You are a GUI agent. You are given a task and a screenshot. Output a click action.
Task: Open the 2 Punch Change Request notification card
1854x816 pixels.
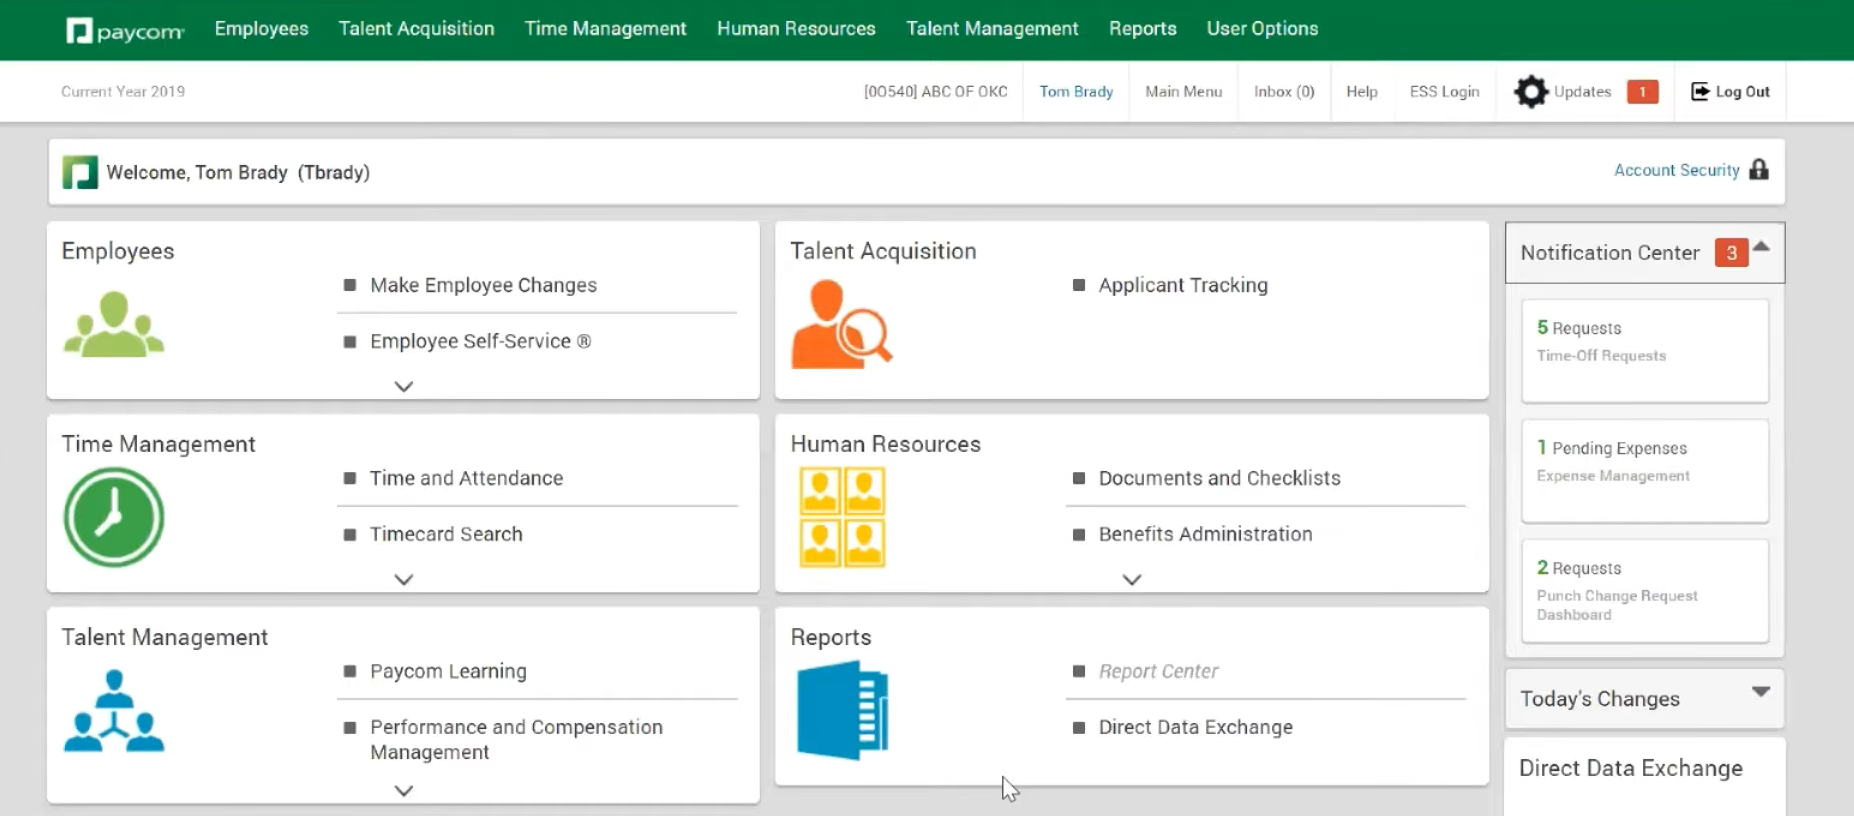click(x=1645, y=591)
